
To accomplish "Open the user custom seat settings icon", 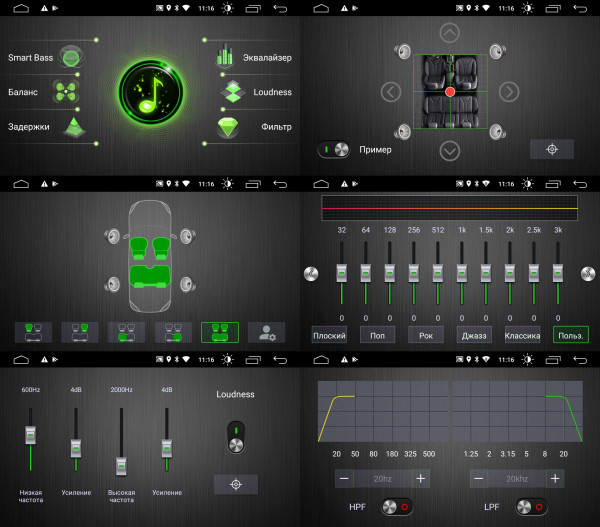I will [267, 332].
